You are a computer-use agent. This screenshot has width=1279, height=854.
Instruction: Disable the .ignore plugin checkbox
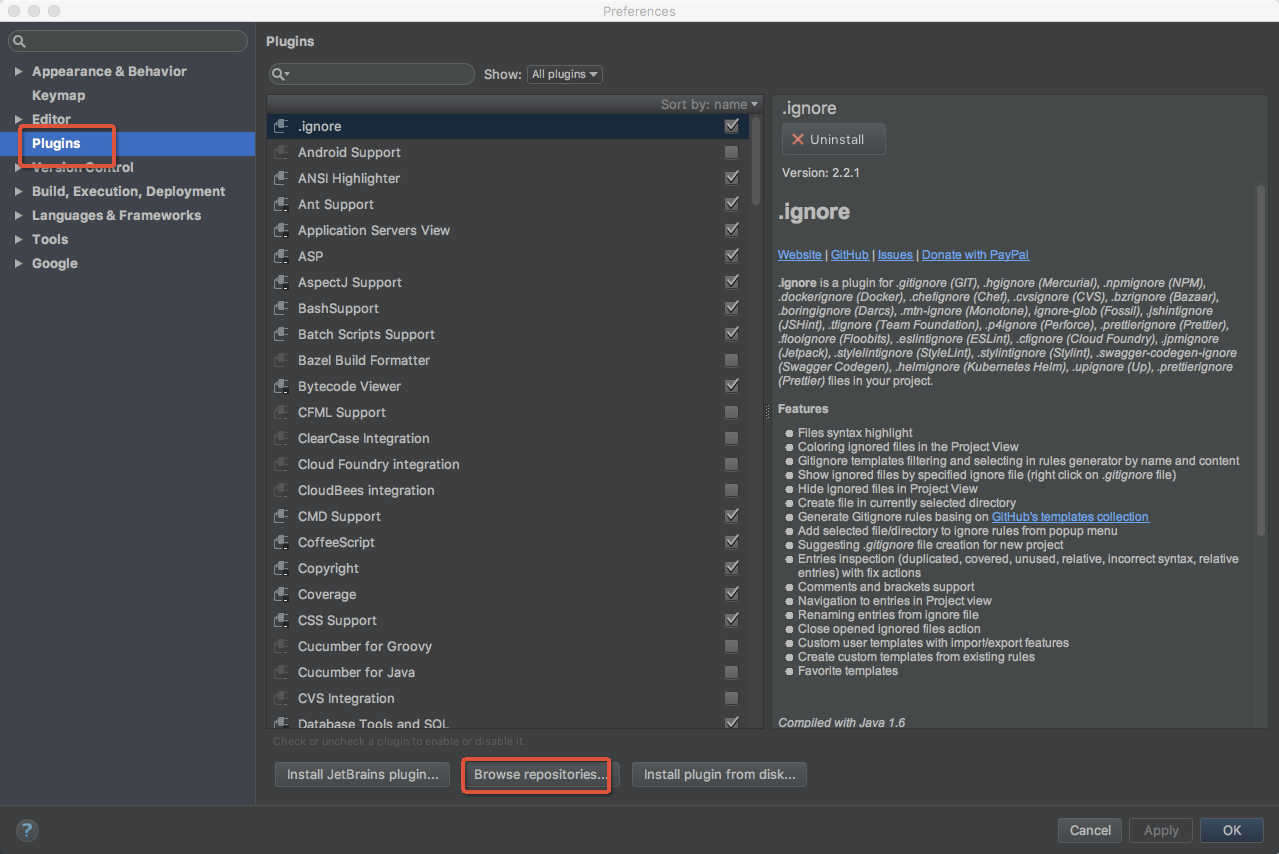point(731,126)
